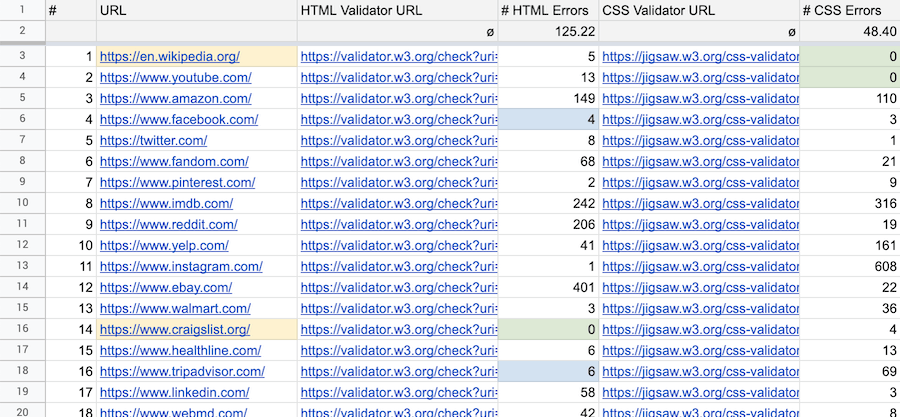Screen dimensions: 900x417
Task: Open HTML validator link in wikipedia row
Action: (x=399, y=57)
